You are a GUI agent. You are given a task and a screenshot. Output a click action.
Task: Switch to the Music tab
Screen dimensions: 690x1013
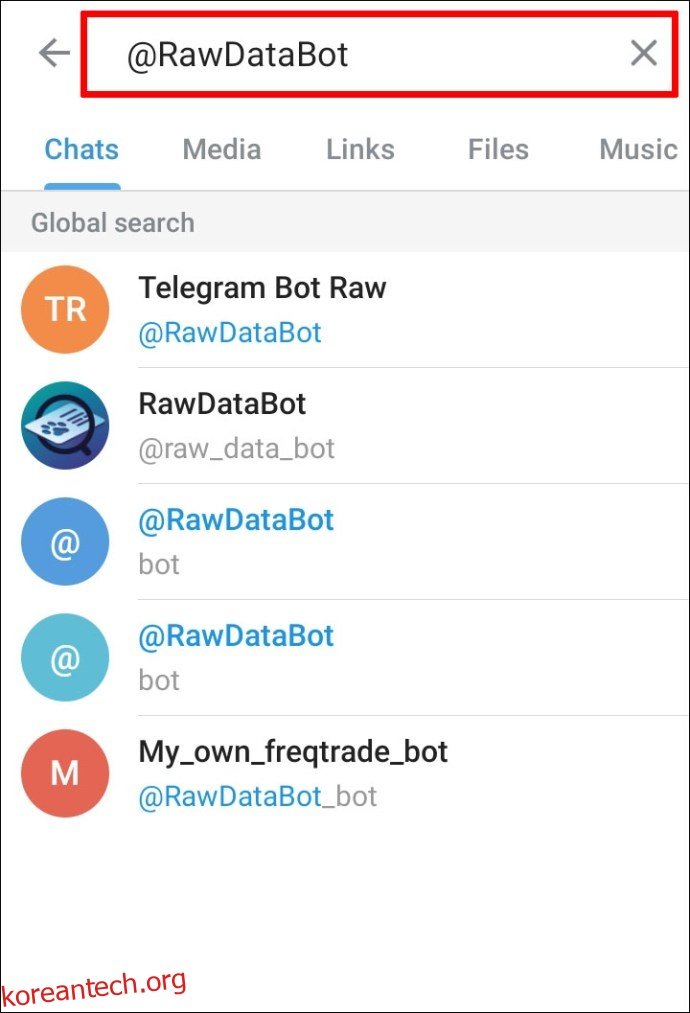(638, 150)
